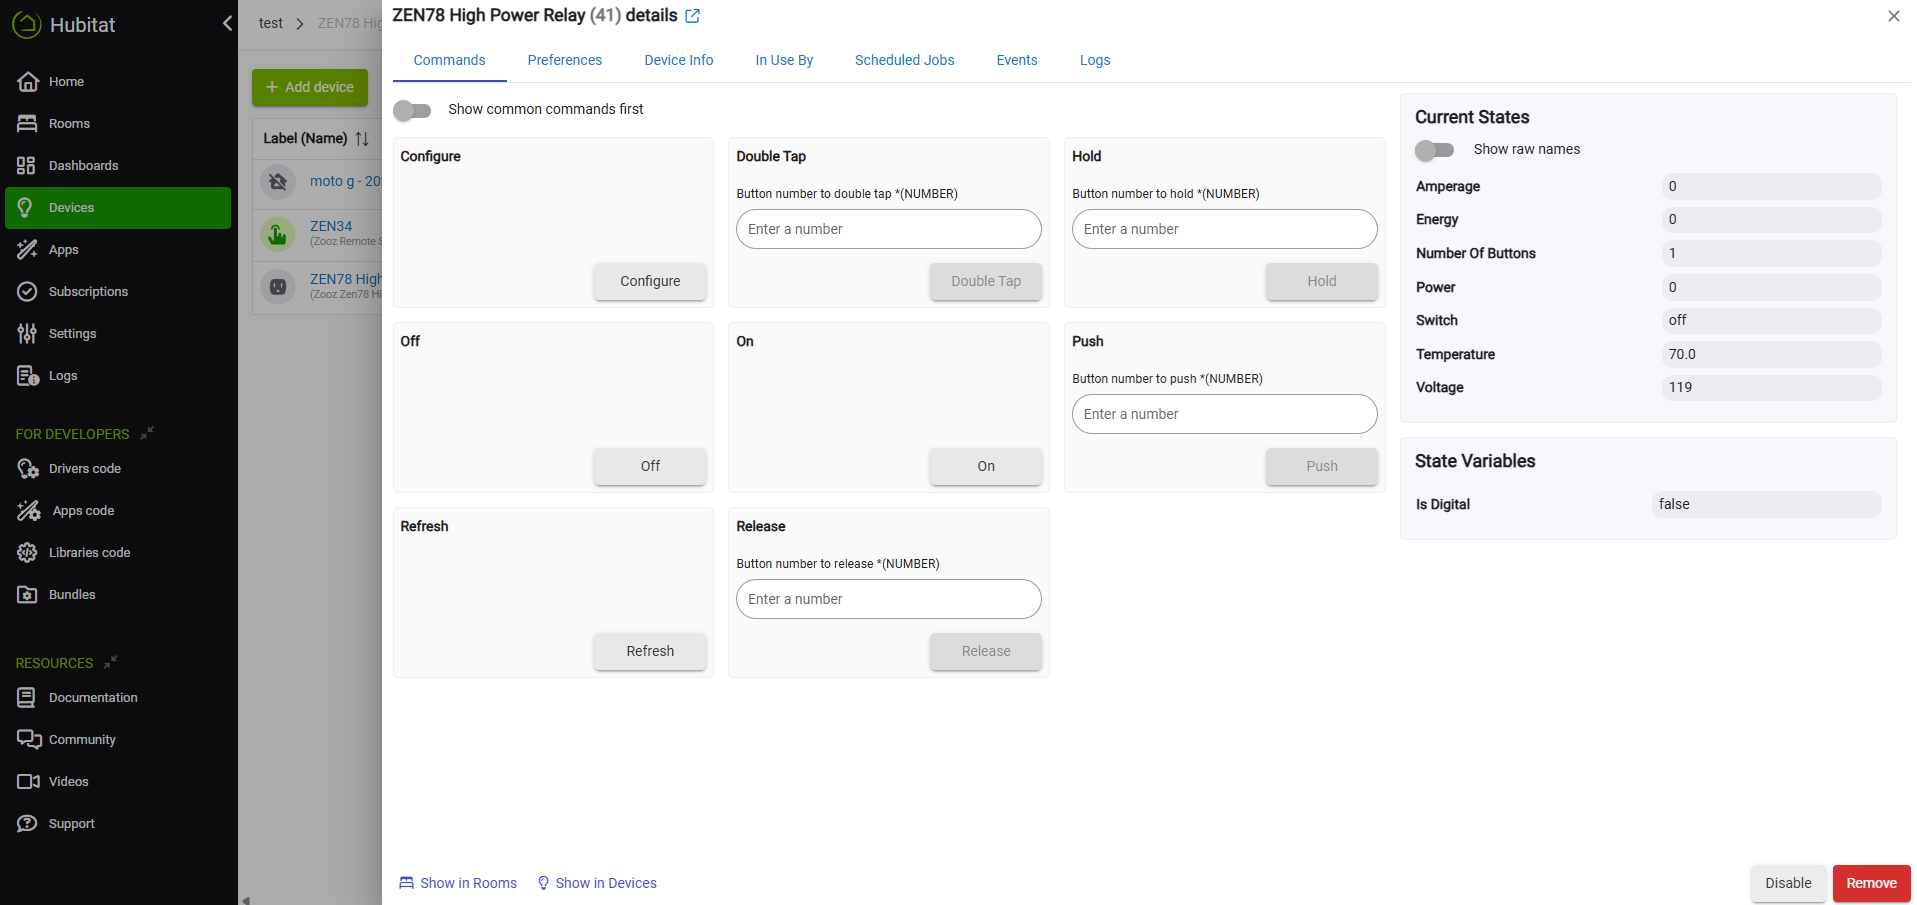Viewport: 1917px width, 905px height.
Task: Click the Home house icon
Action: pos(28,82)
